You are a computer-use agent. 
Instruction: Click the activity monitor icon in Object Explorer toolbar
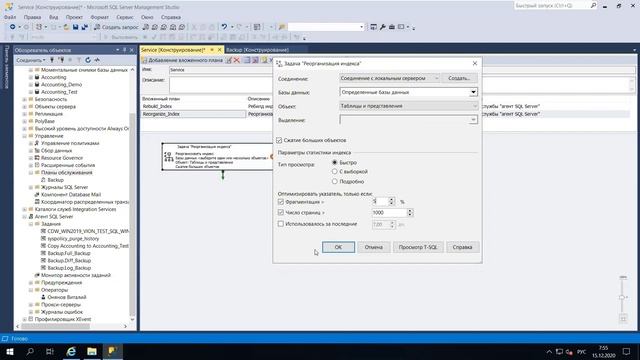pyautogui.click(x=97, y=60)
